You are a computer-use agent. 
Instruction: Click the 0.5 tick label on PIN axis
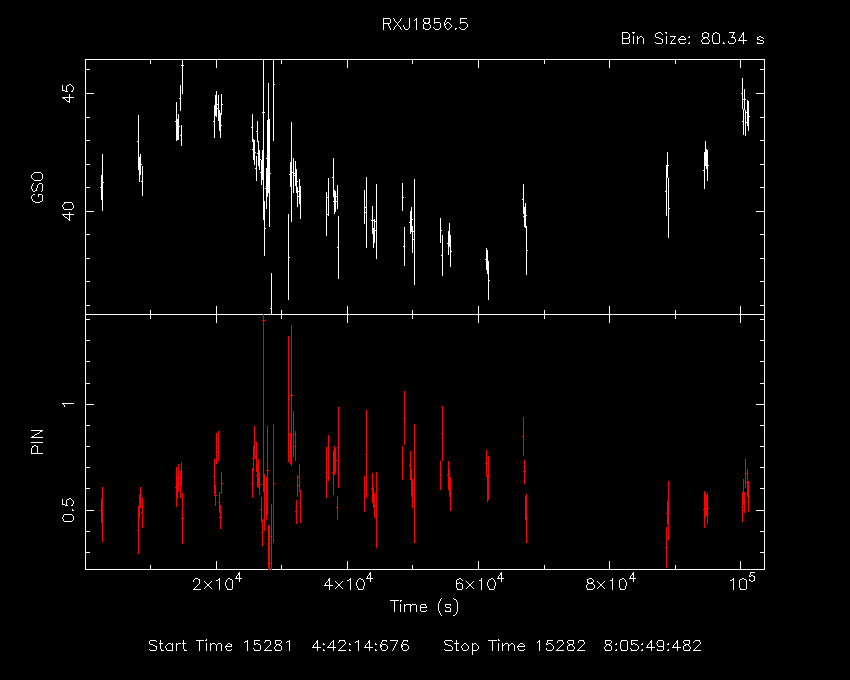click(x=69, y=510)
